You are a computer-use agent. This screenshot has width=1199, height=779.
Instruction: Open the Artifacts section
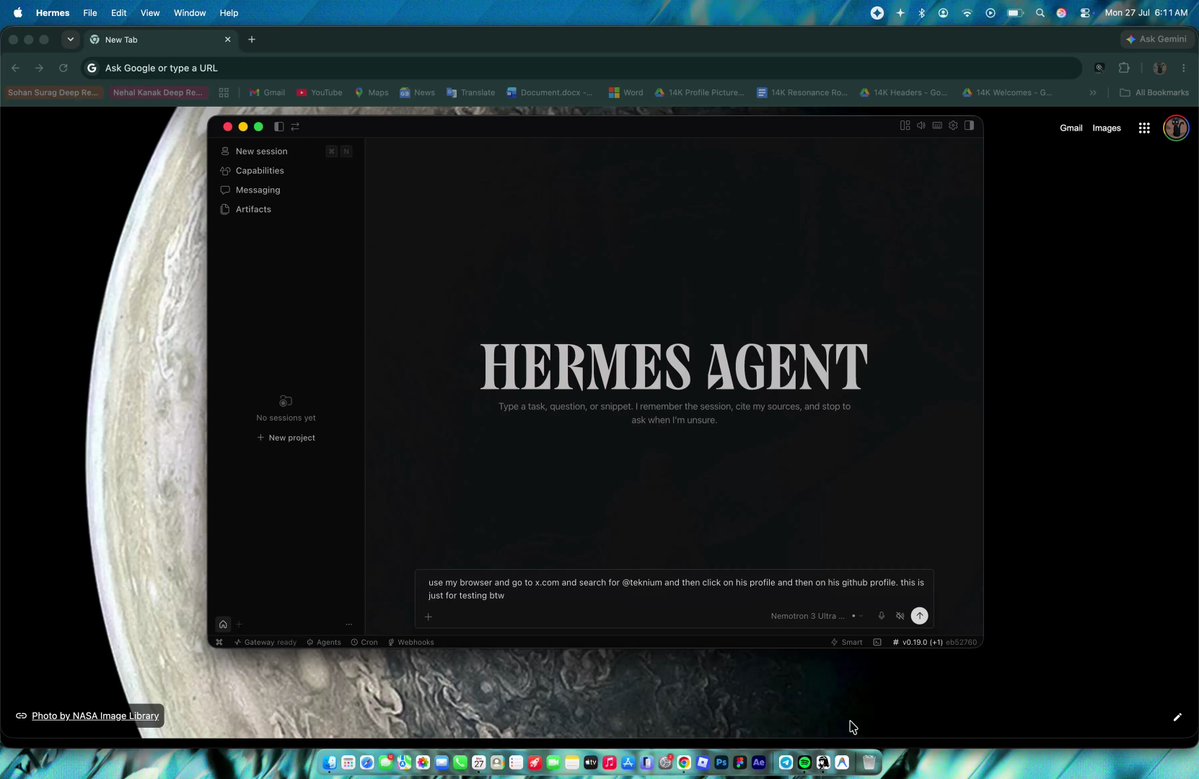pyautogui.click(x=285, y=209)
